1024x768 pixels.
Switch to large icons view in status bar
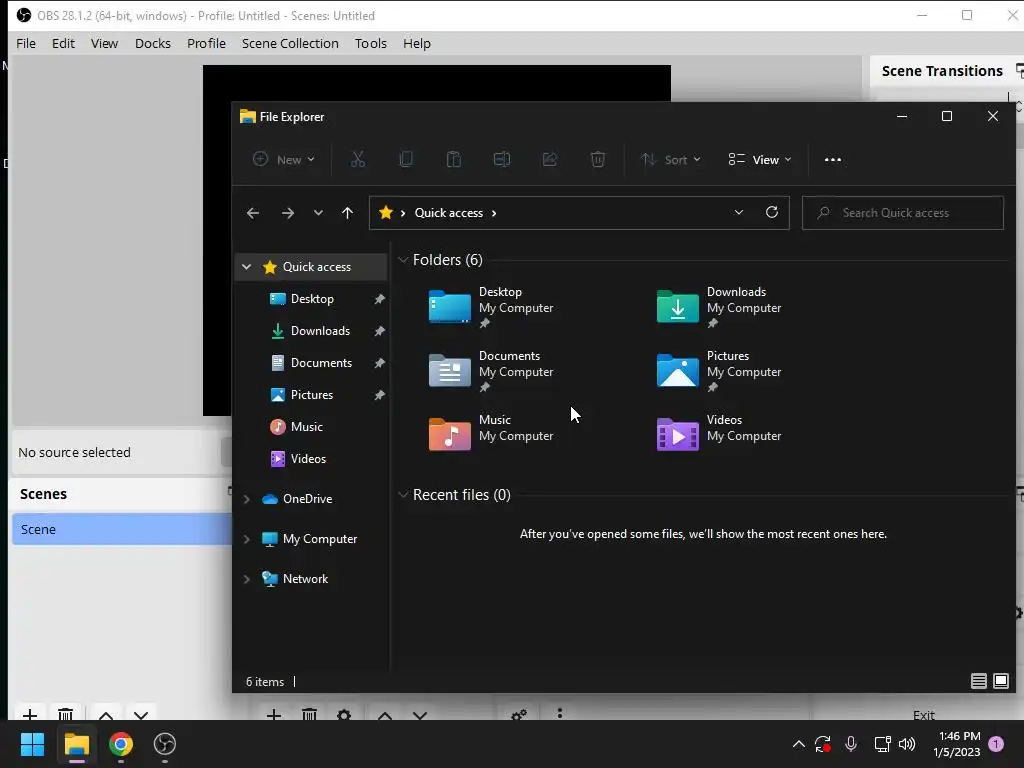(1001, 682)
